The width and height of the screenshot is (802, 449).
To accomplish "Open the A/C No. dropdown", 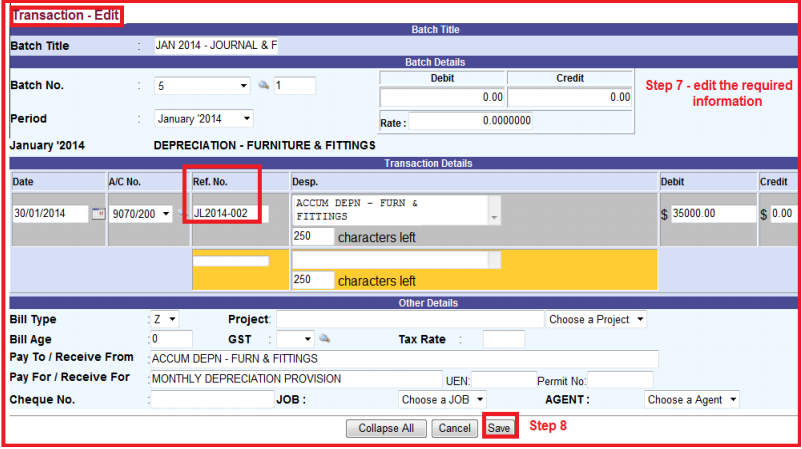I will (x=140, y=214).
